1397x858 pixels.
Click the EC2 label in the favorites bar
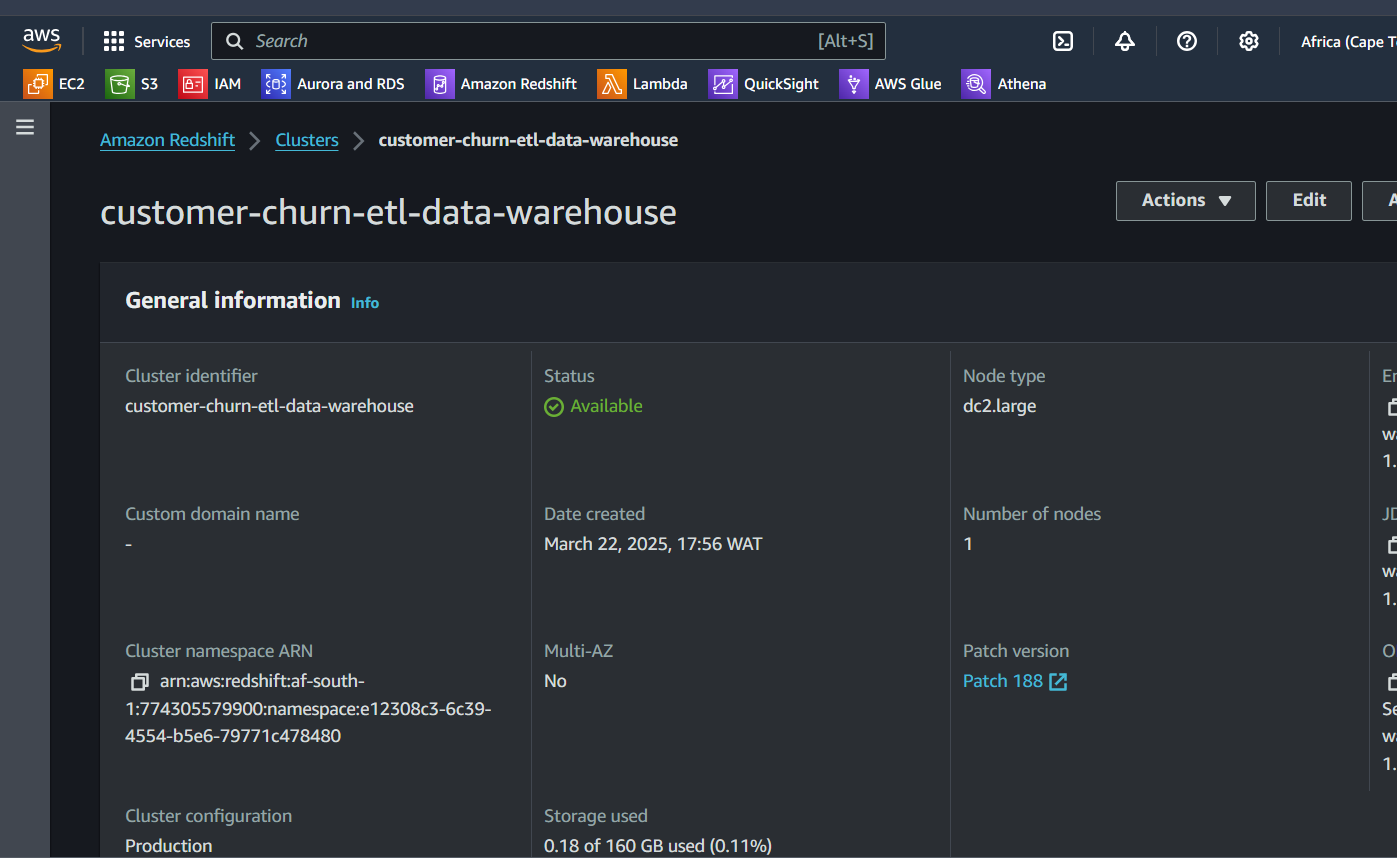[x=72, y=84]
